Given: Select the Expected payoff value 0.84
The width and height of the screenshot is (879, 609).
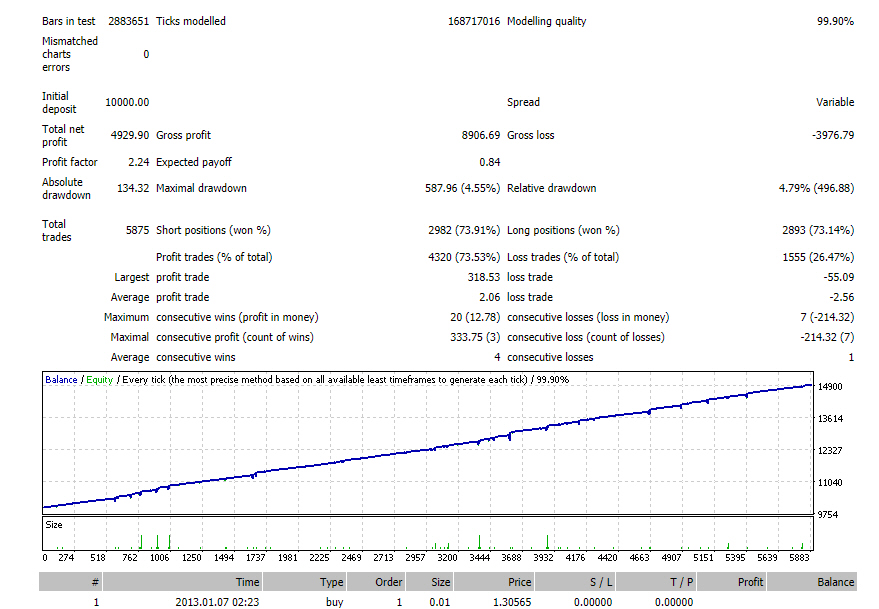Looking at the screenshot, I should (489, 162).
